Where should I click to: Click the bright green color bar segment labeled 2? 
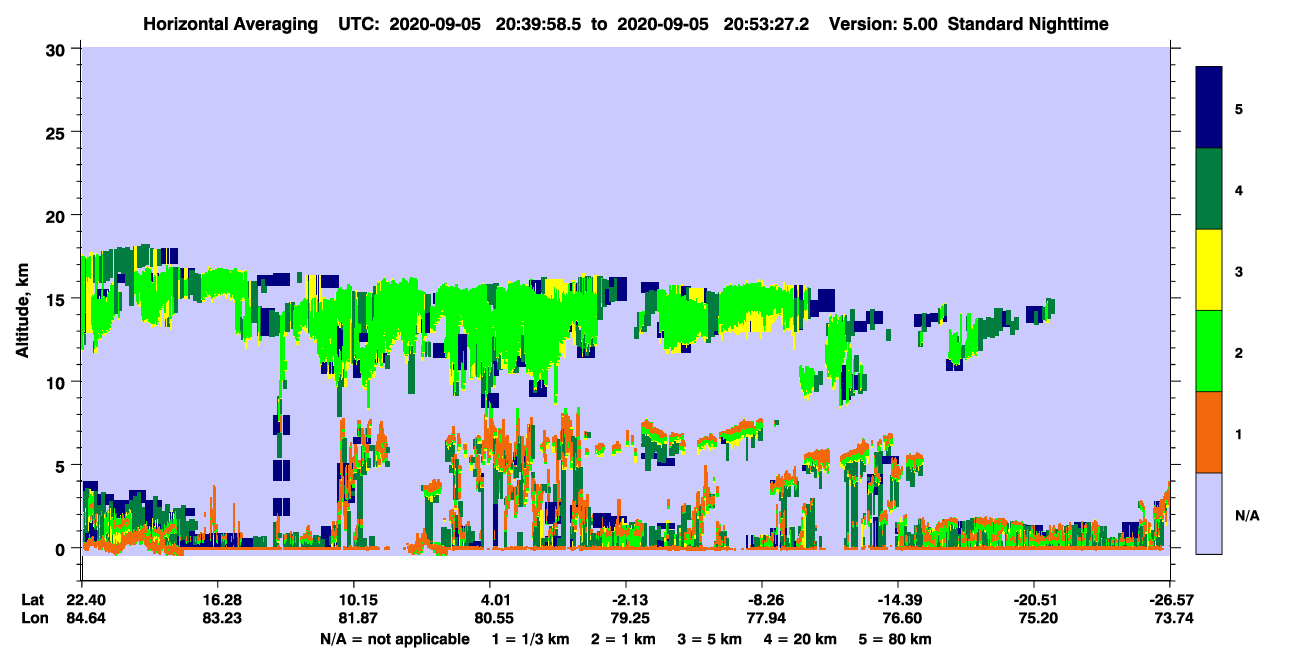click(1209, 351)
